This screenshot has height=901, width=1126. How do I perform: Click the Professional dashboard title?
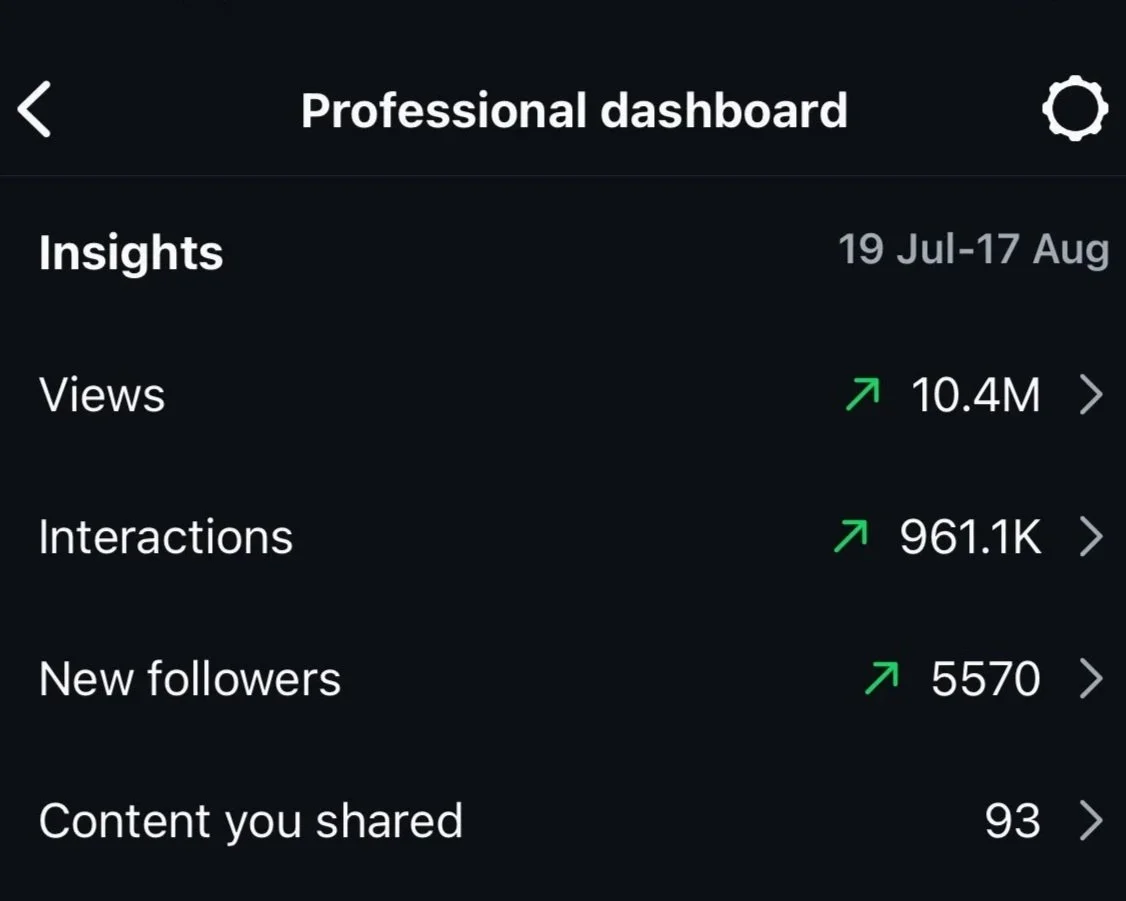click(x=574, y=111)
